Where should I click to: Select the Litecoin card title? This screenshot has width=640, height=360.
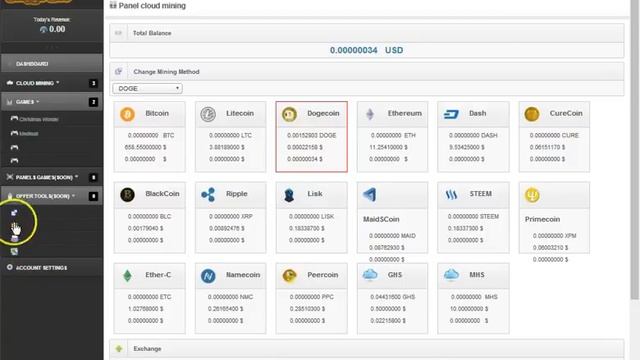240,113
